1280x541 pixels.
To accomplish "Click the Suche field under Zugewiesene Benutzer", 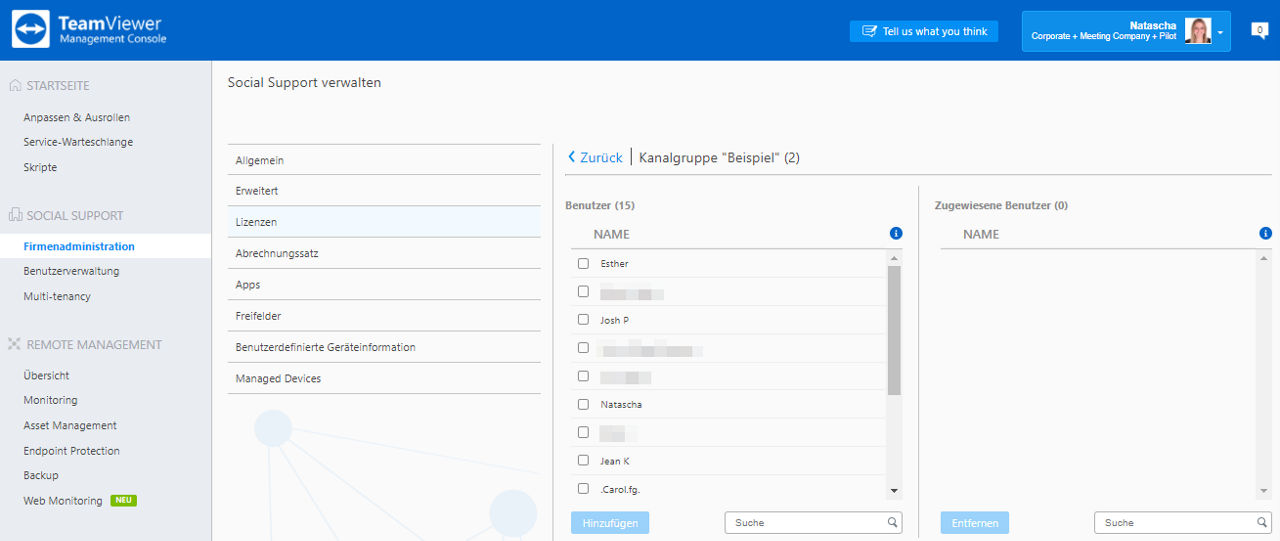I will [x=1183, y=522].
